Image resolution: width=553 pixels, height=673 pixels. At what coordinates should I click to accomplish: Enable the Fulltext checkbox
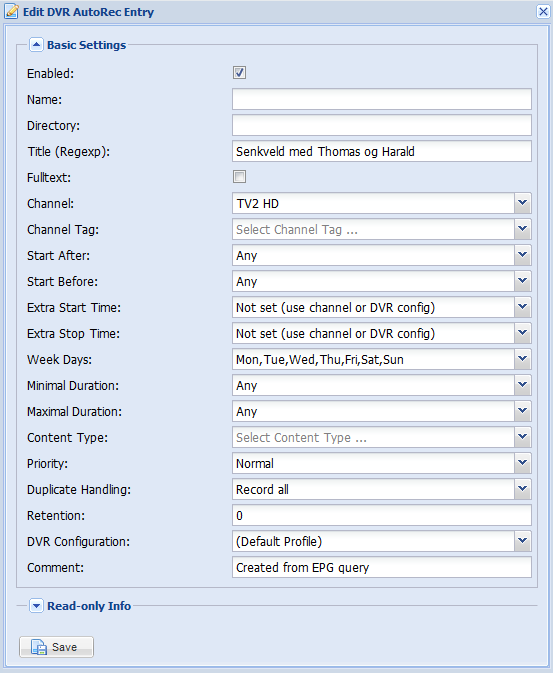point(240,176)
